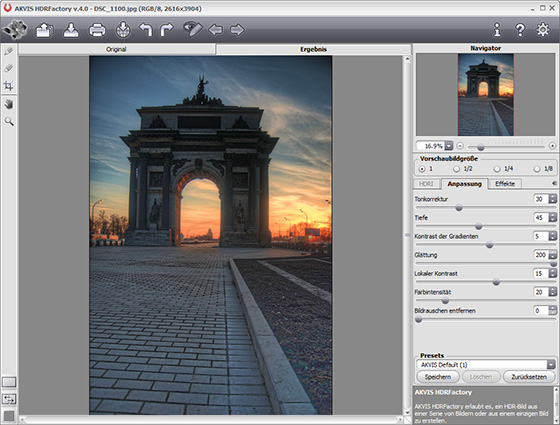The image size is (560, 425).
Task: Select the hand pan tool
Action: (x=9, y=104)
